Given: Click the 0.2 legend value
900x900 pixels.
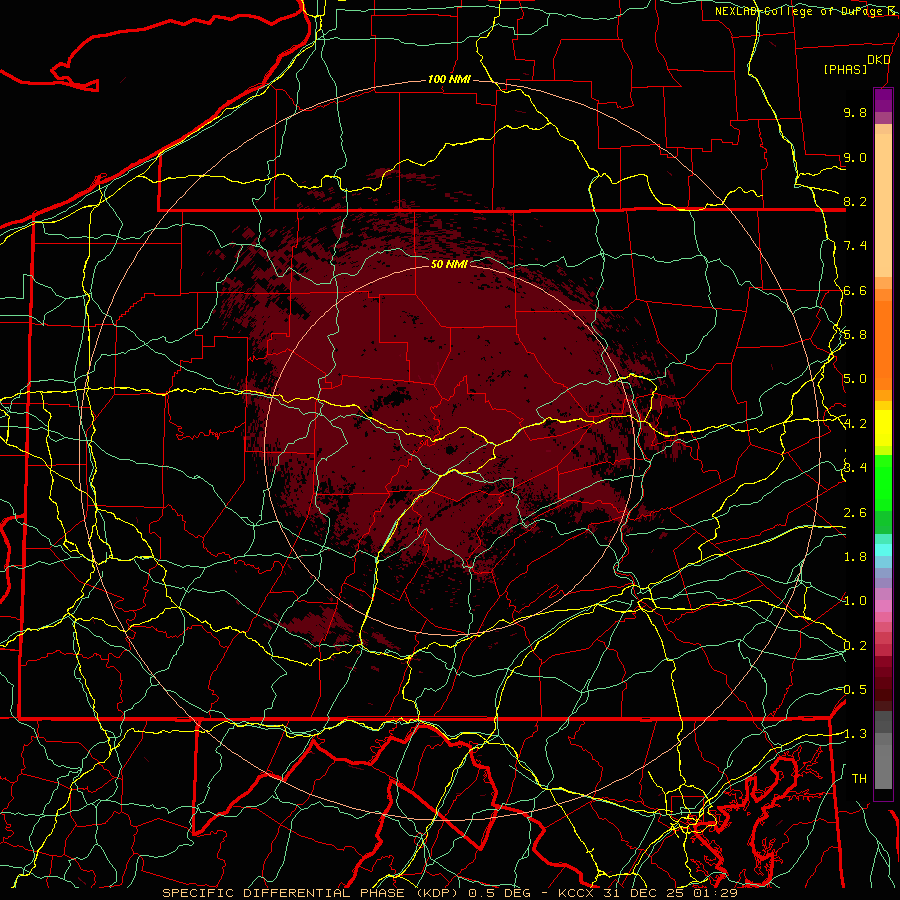Looking at the screenshot, I should [855, 646].
